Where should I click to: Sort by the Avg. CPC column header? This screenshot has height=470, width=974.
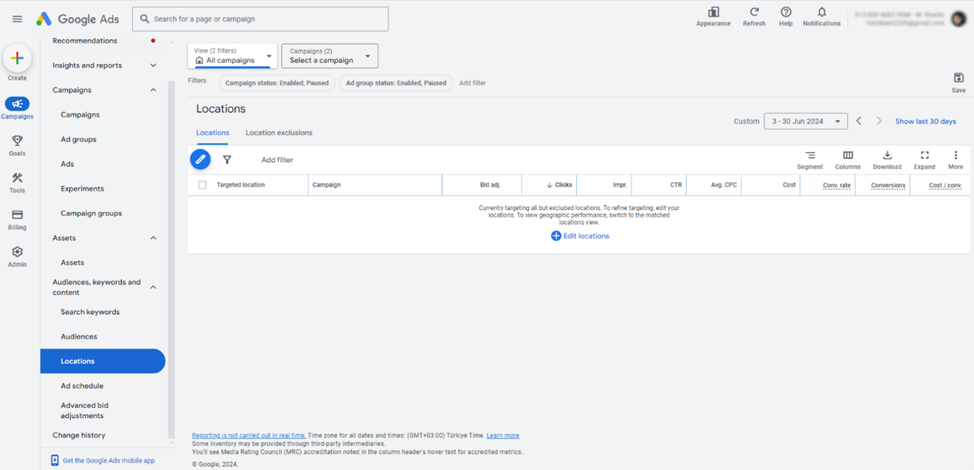[724, 185]
